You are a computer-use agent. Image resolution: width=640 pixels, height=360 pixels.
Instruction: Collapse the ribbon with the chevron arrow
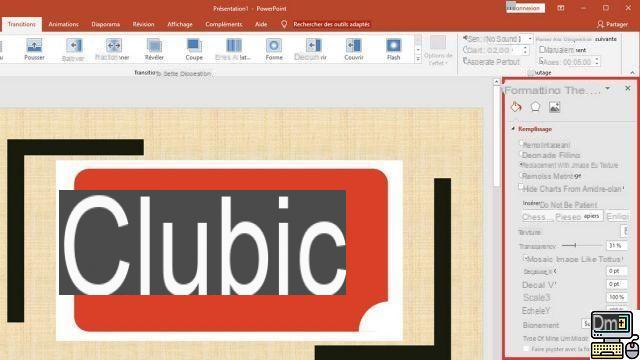[x=632, y=73]
